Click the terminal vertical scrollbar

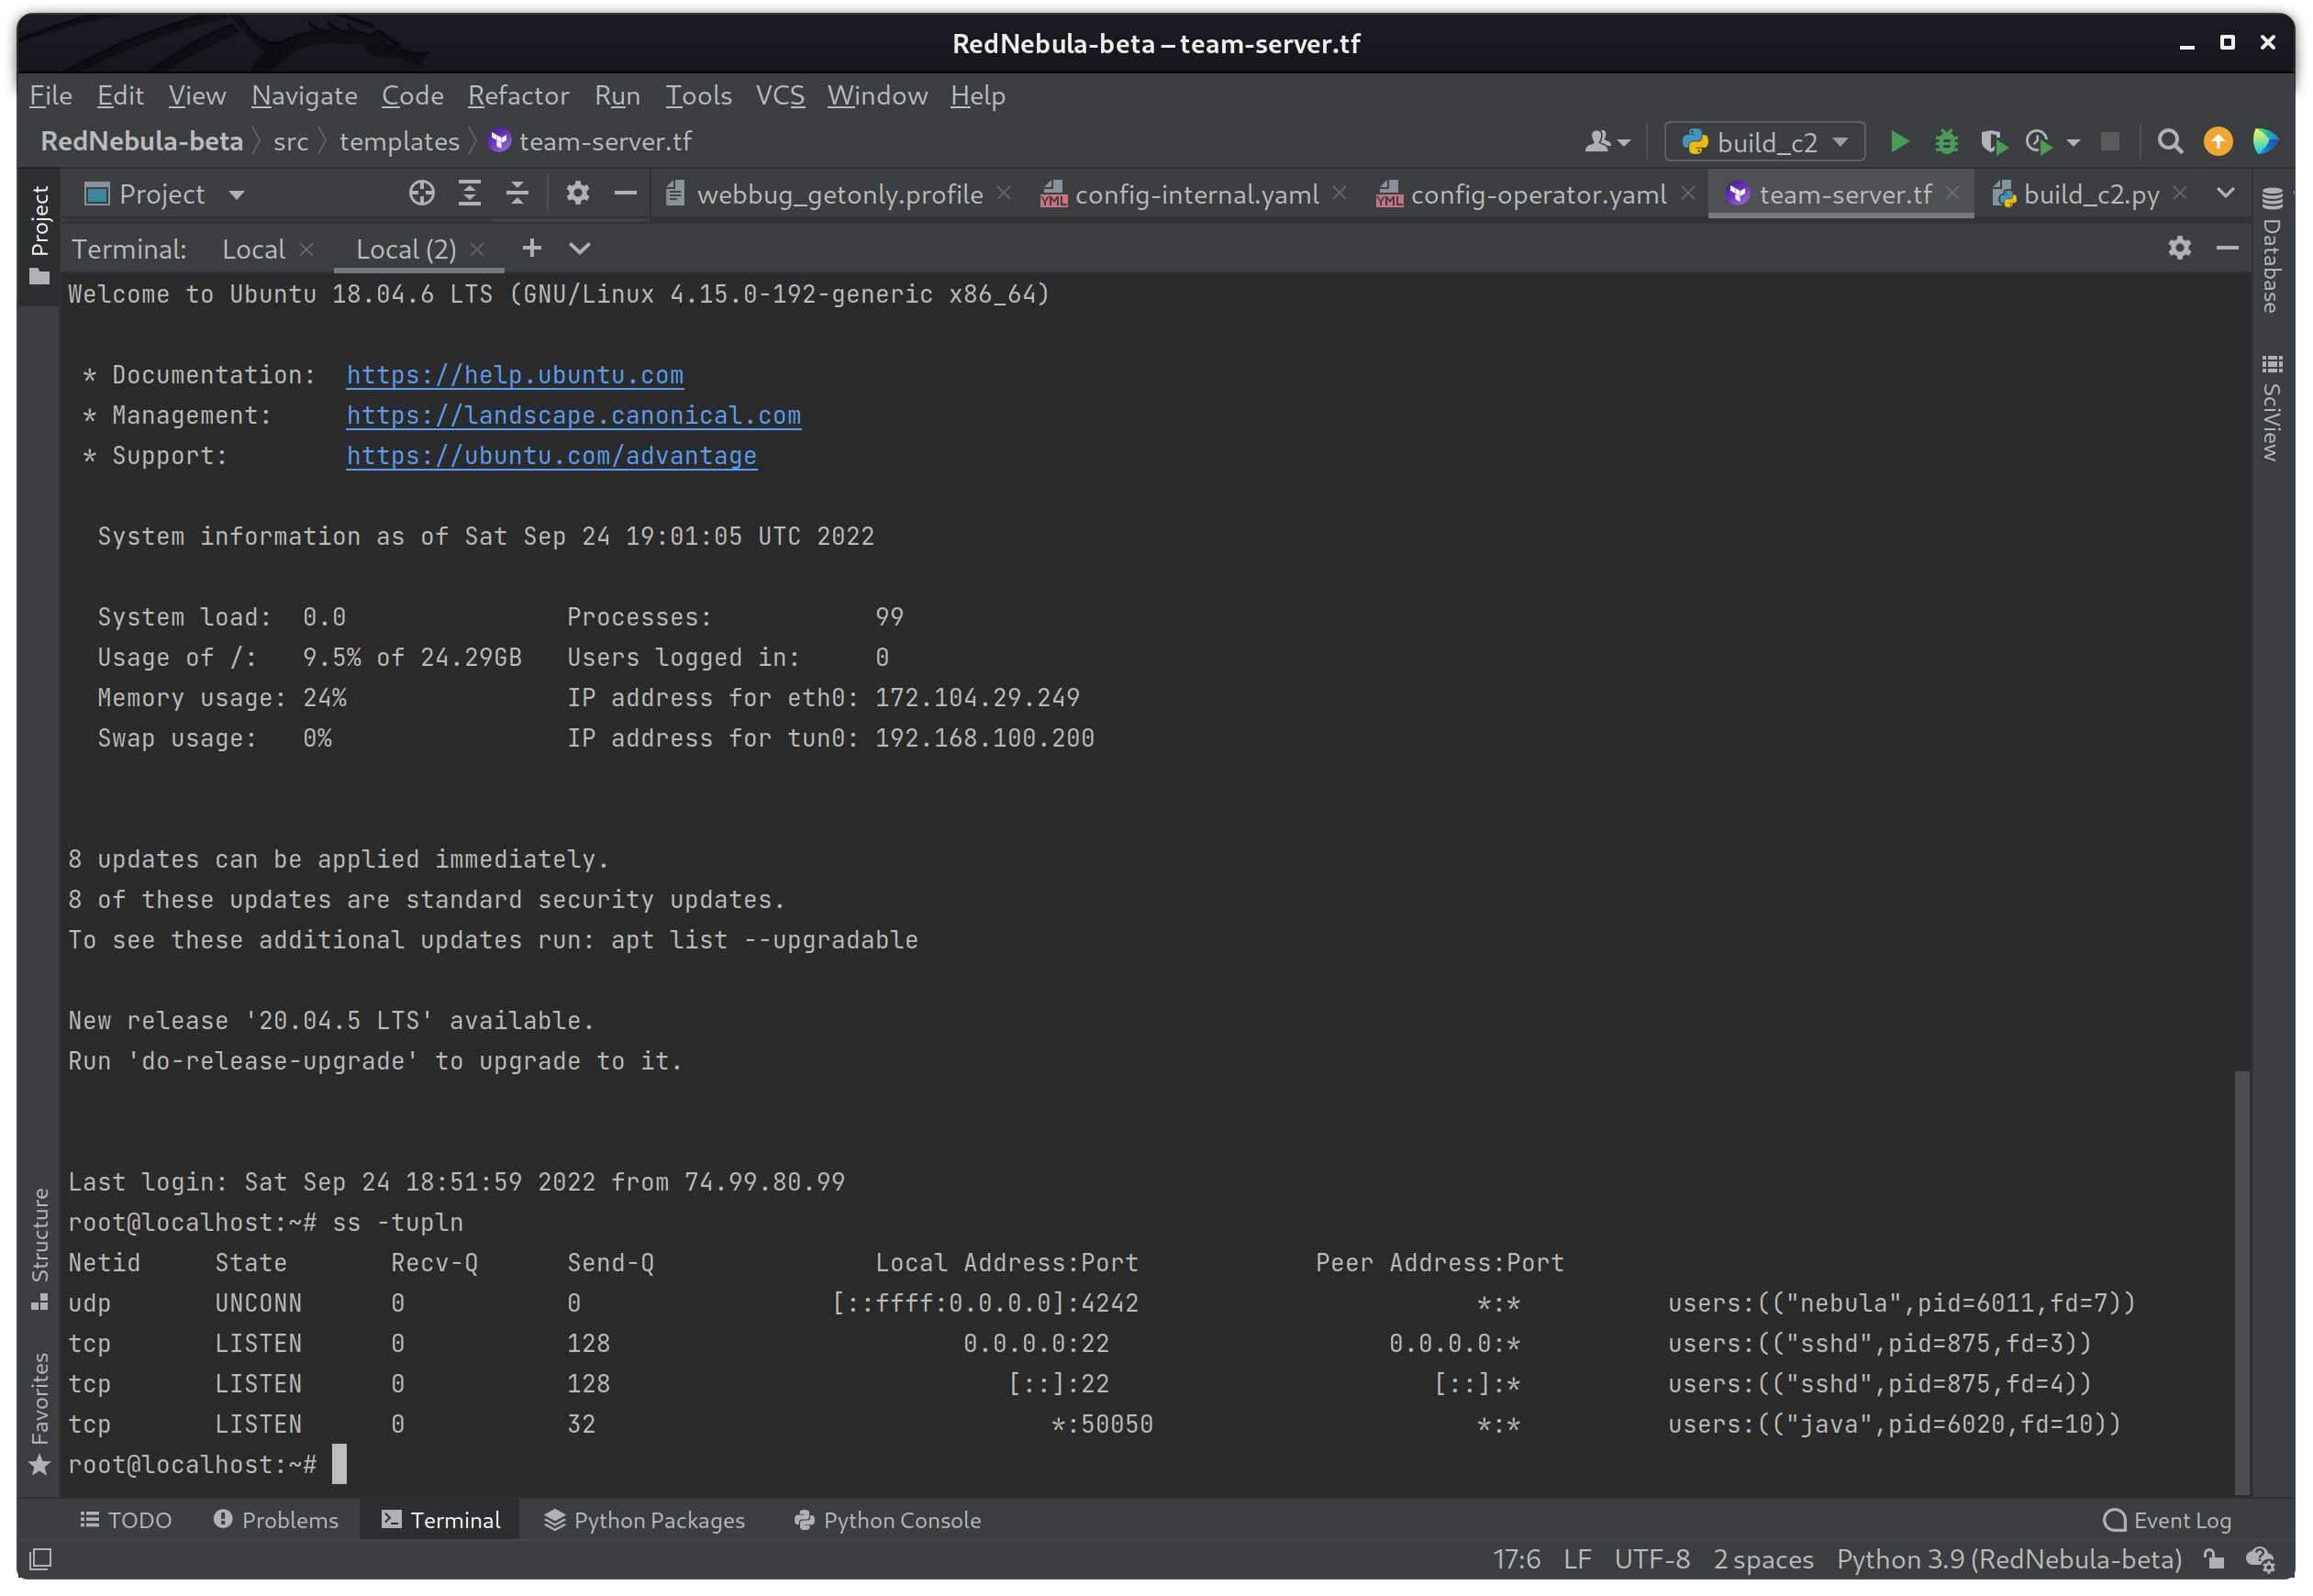[x=2241, y=1280]
